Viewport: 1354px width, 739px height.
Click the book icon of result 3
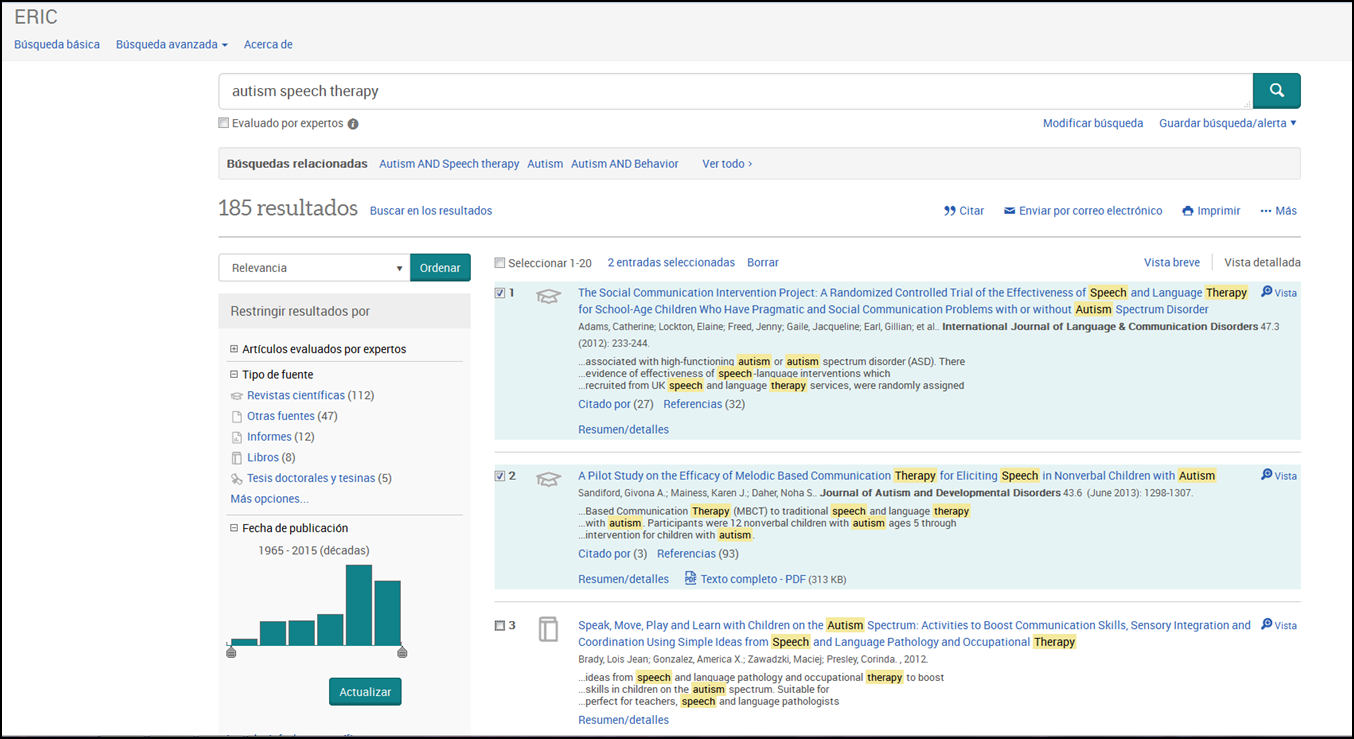click(548, 629)
